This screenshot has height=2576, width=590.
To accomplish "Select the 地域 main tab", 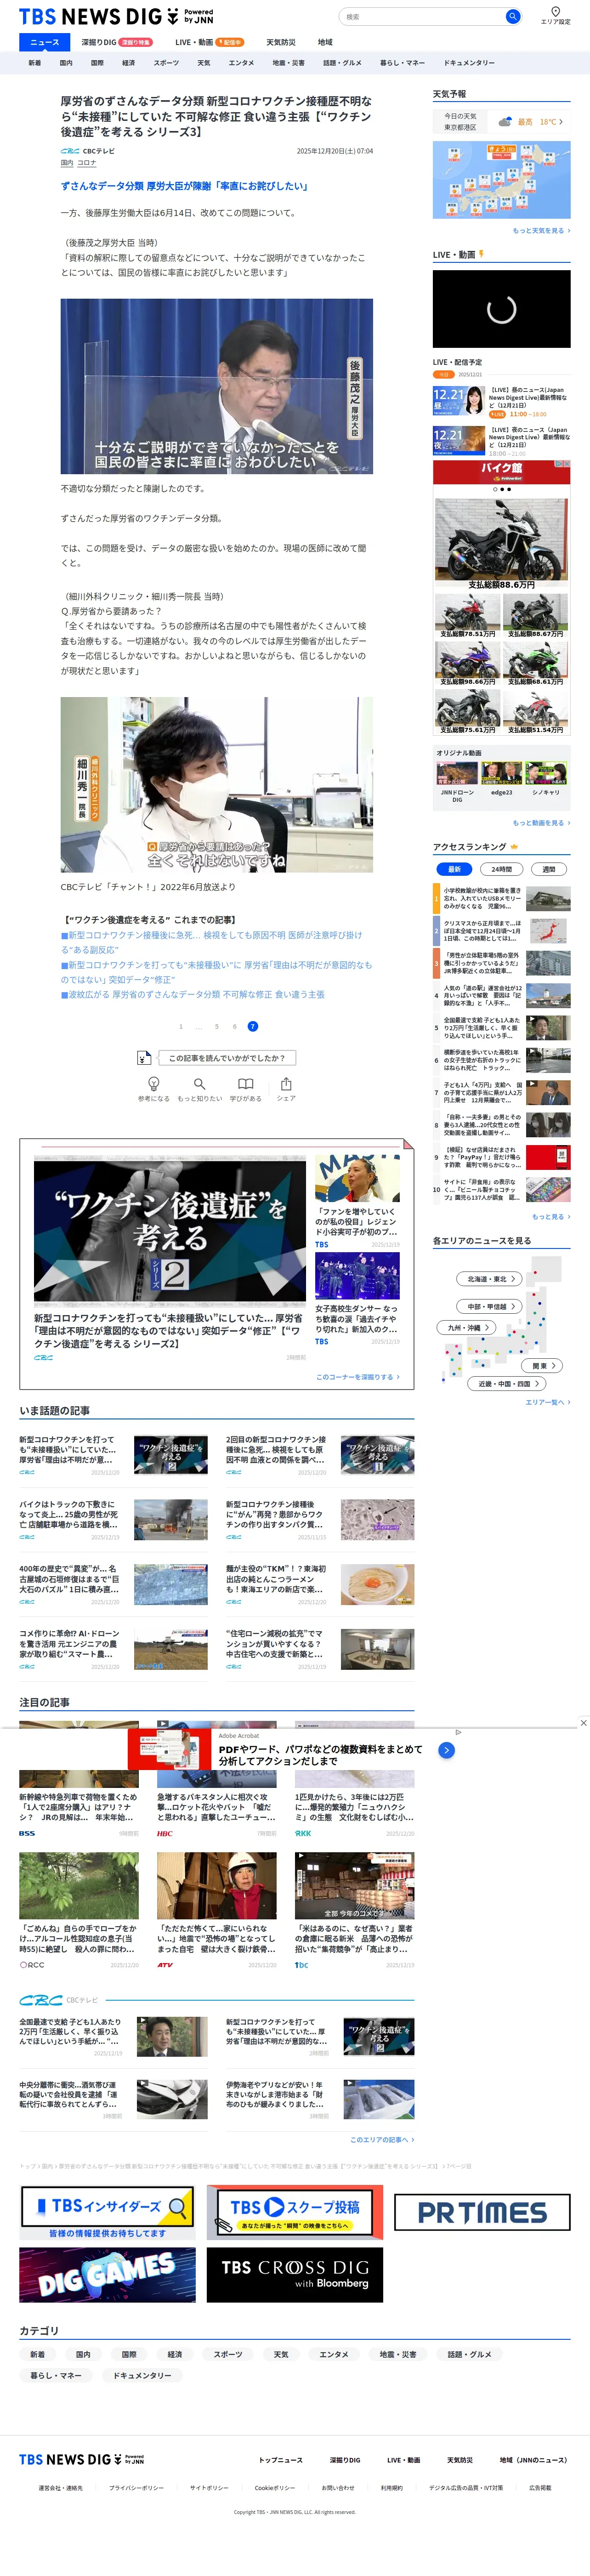I will (325, 42).
